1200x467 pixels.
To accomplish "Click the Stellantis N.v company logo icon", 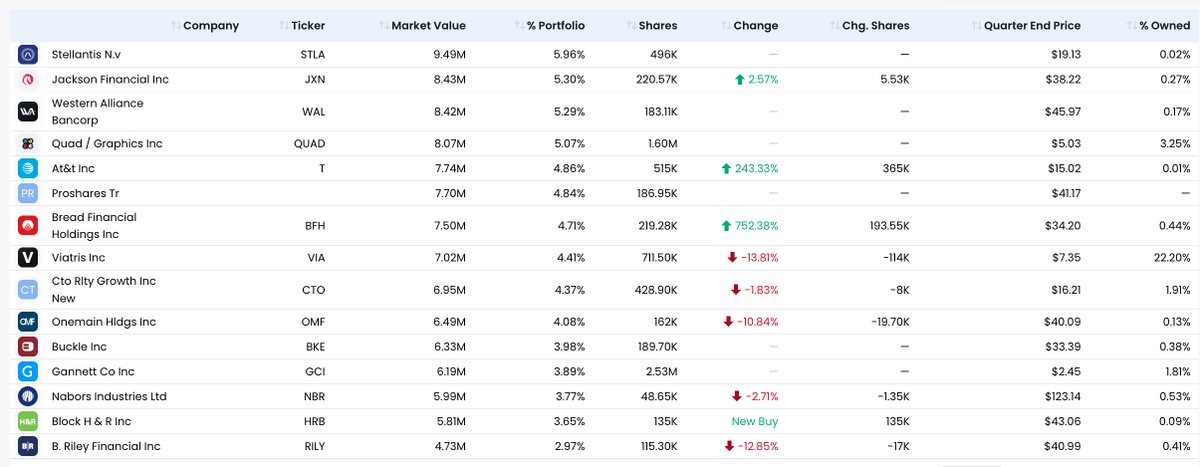I will [28, 54].
